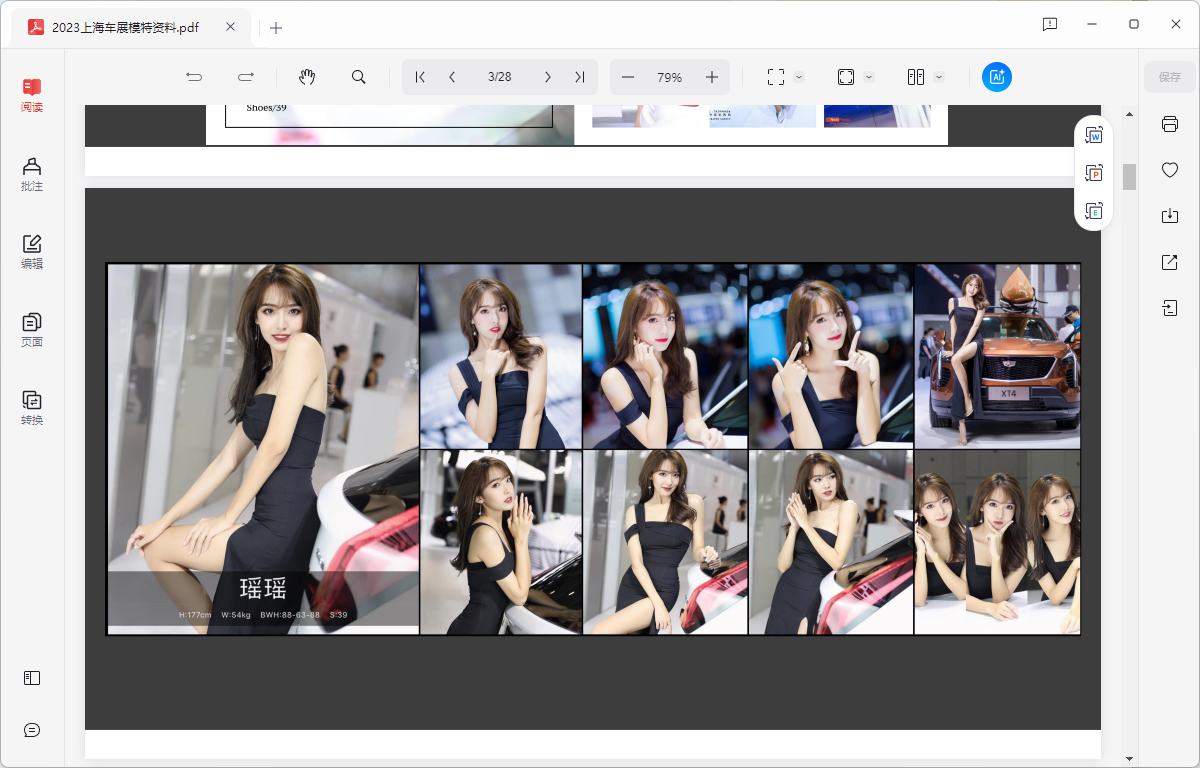This screenshot has width=1200, height=768.
Task: Go to the next page
Action: [x=548, y=77]
